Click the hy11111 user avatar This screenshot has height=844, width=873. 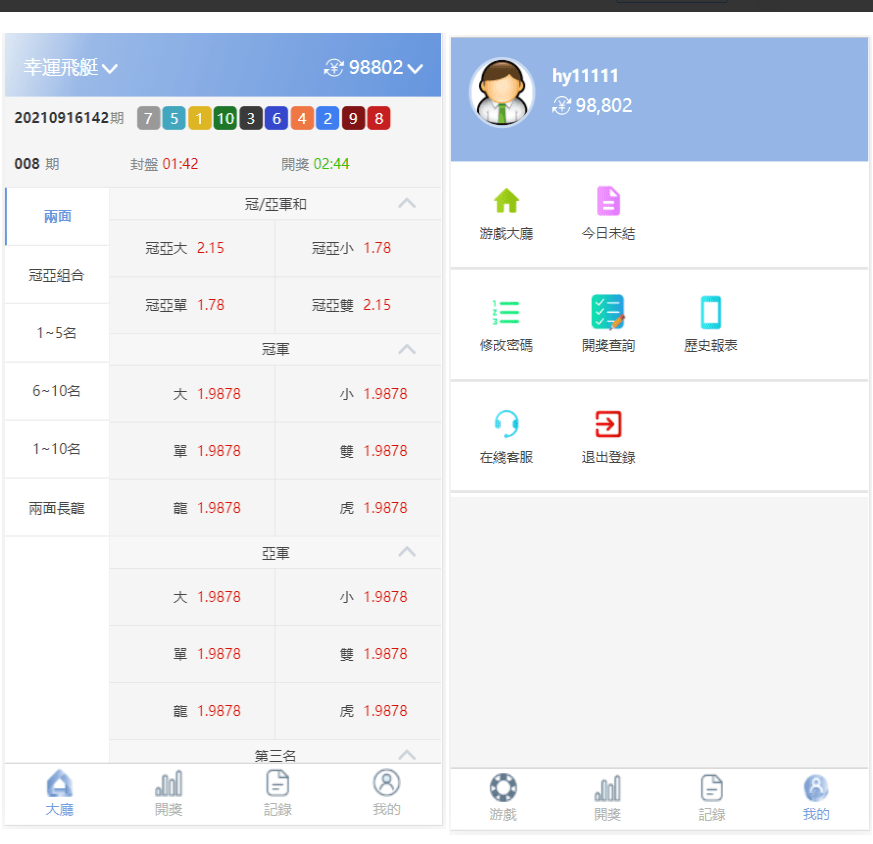[502, 92]
